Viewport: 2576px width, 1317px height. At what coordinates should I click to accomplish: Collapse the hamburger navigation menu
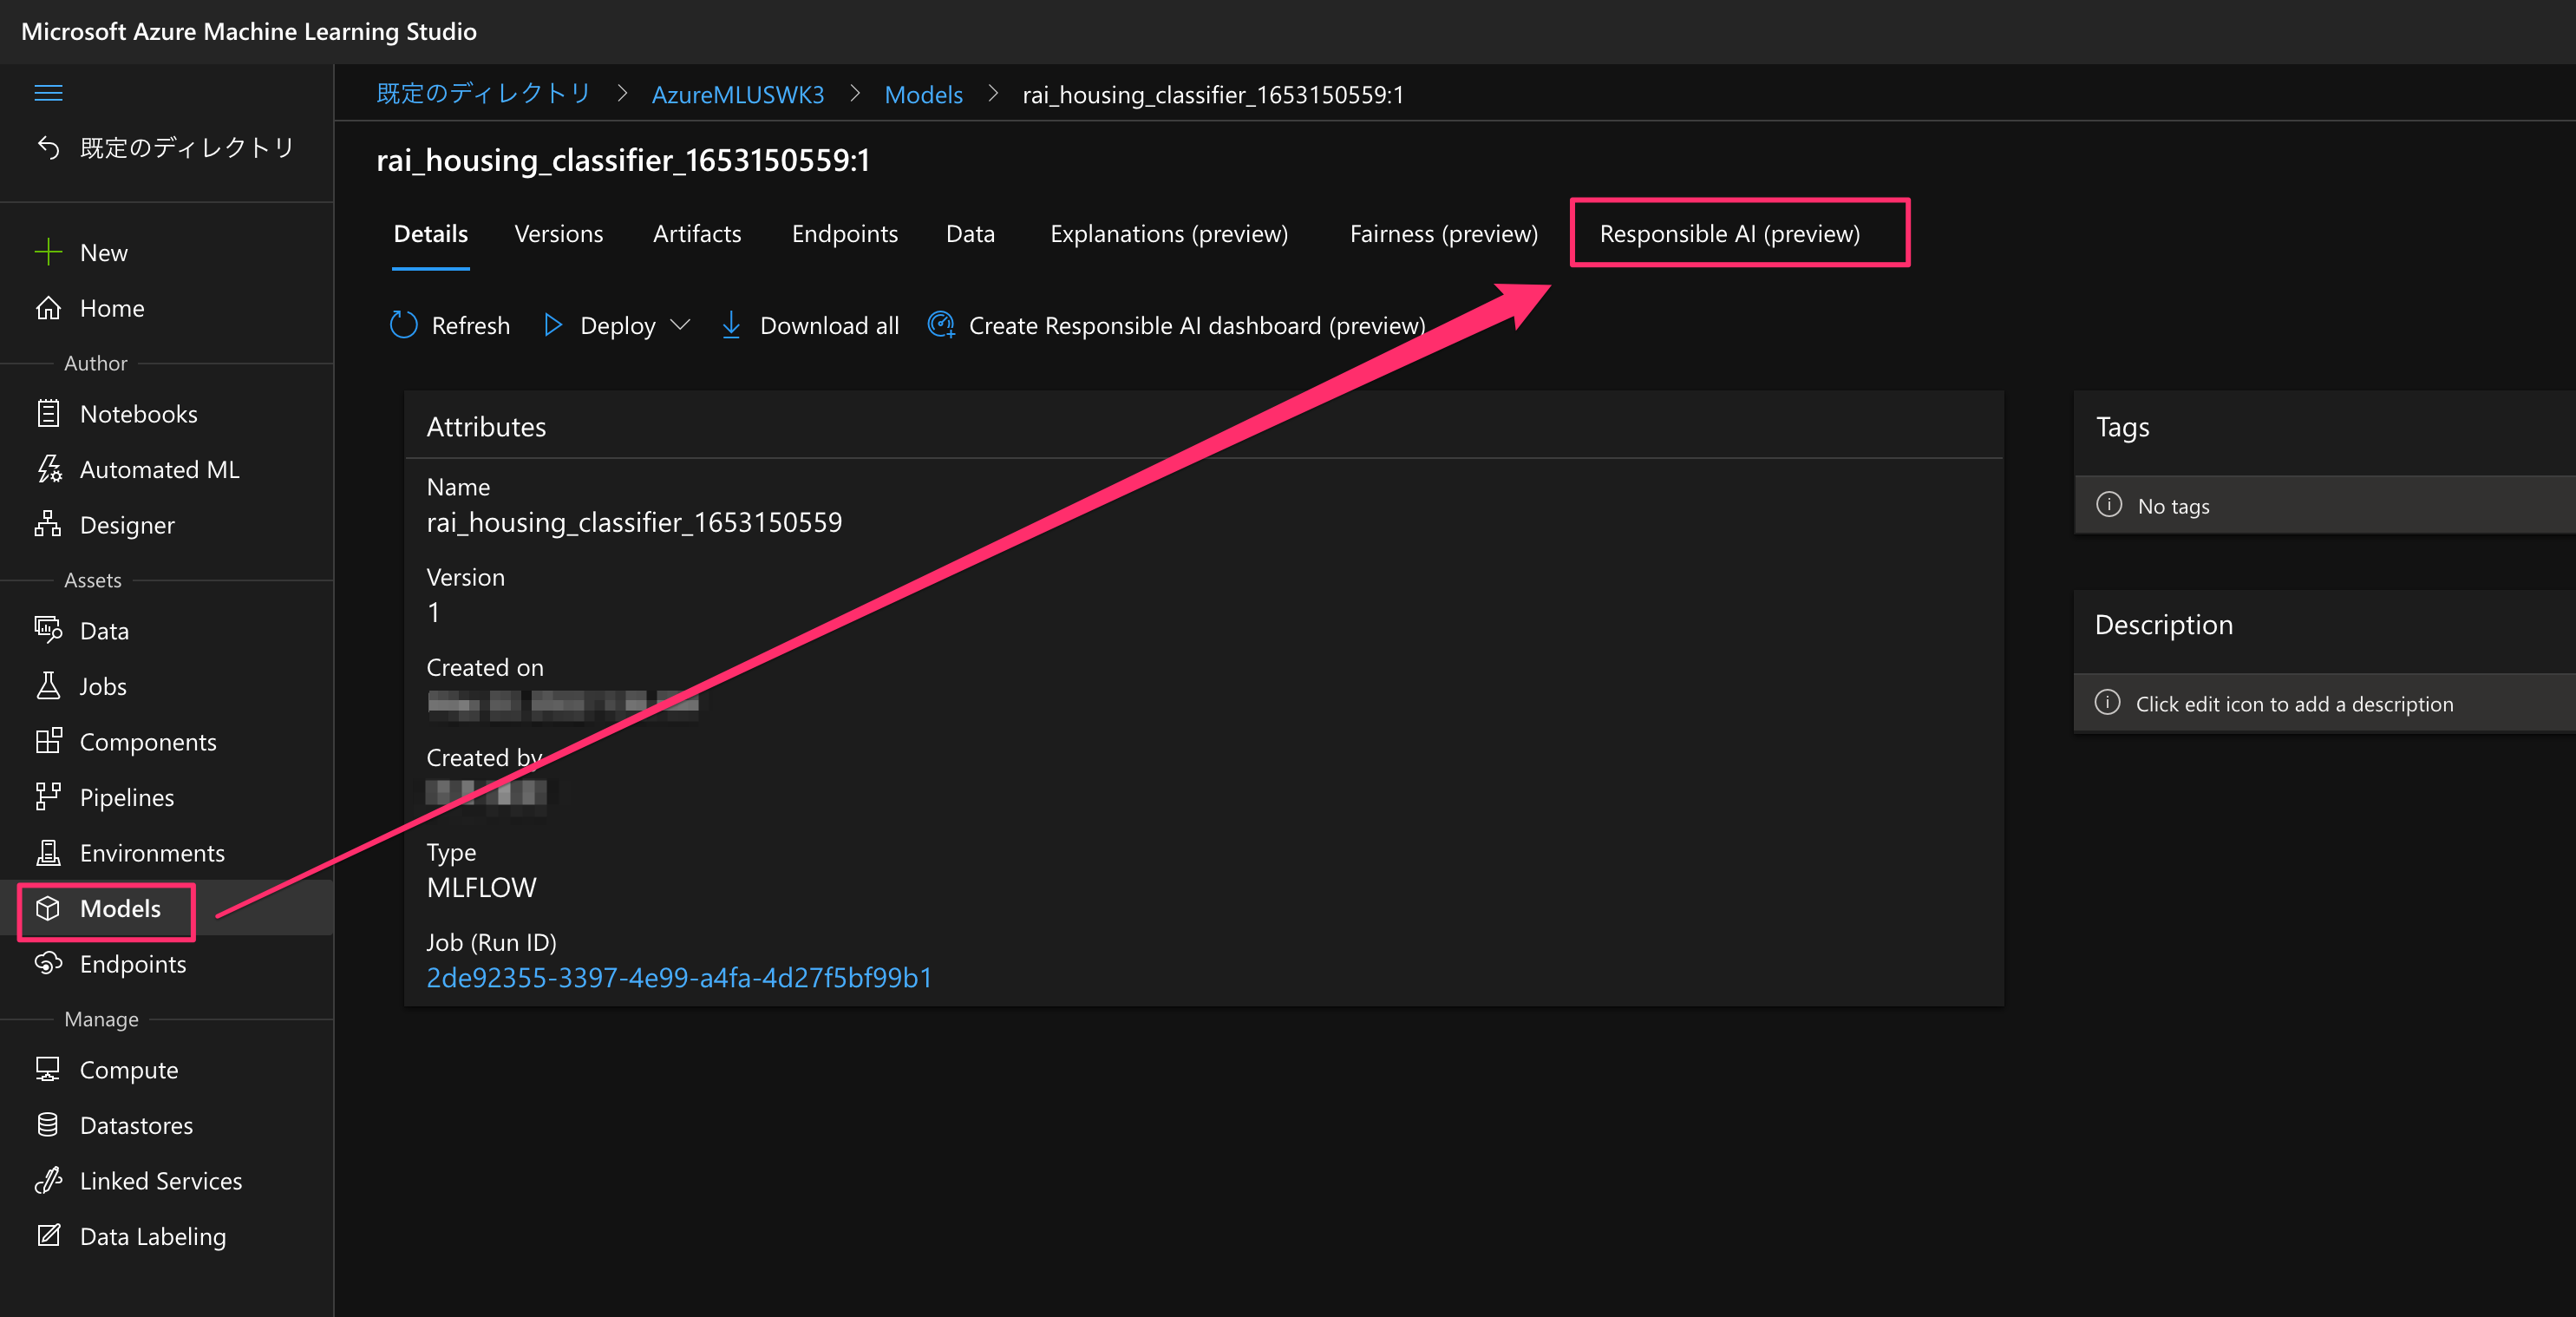pos(48,93)
